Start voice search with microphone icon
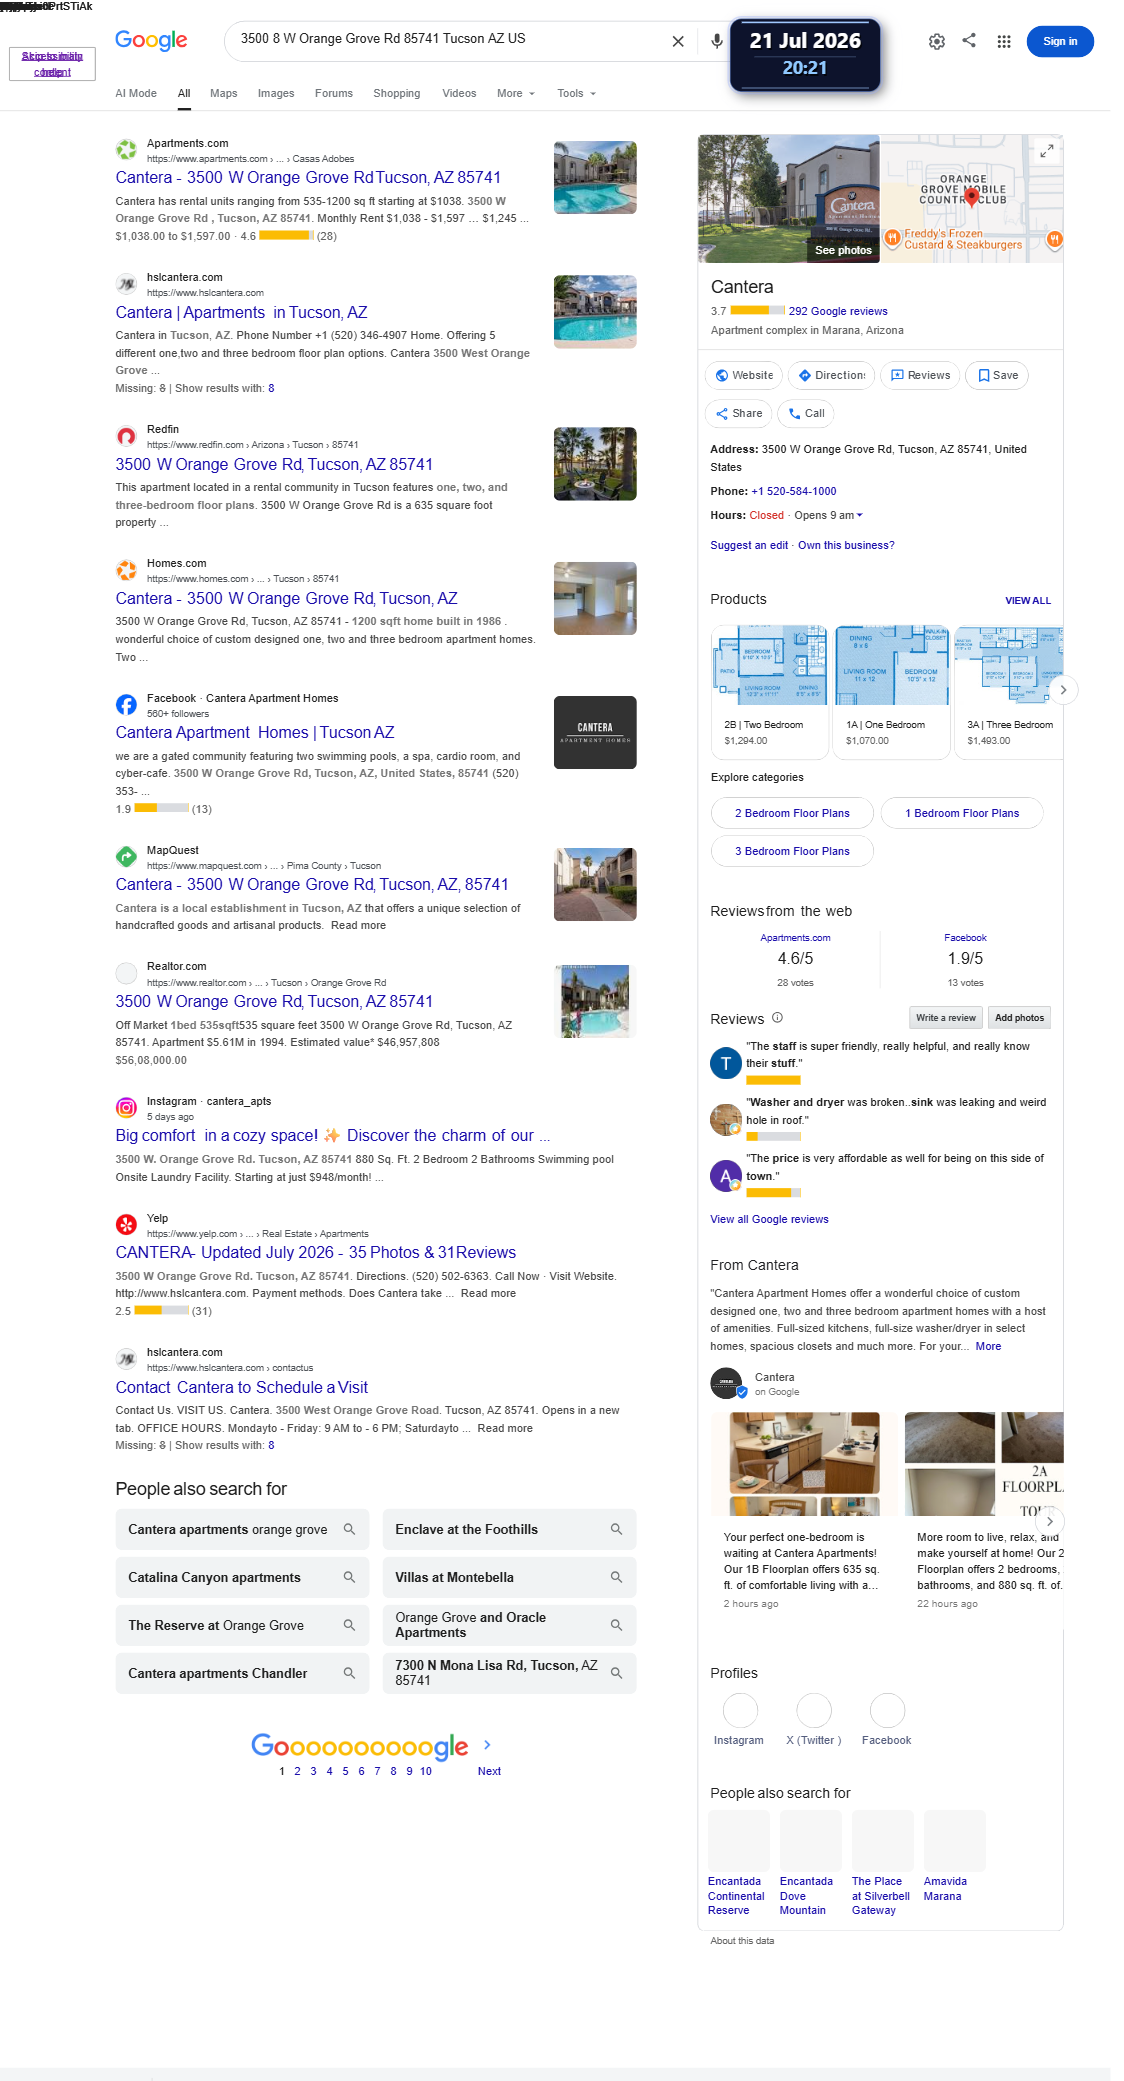The height and width of the screenshot is (2081, 1124). tap(717, 41)
